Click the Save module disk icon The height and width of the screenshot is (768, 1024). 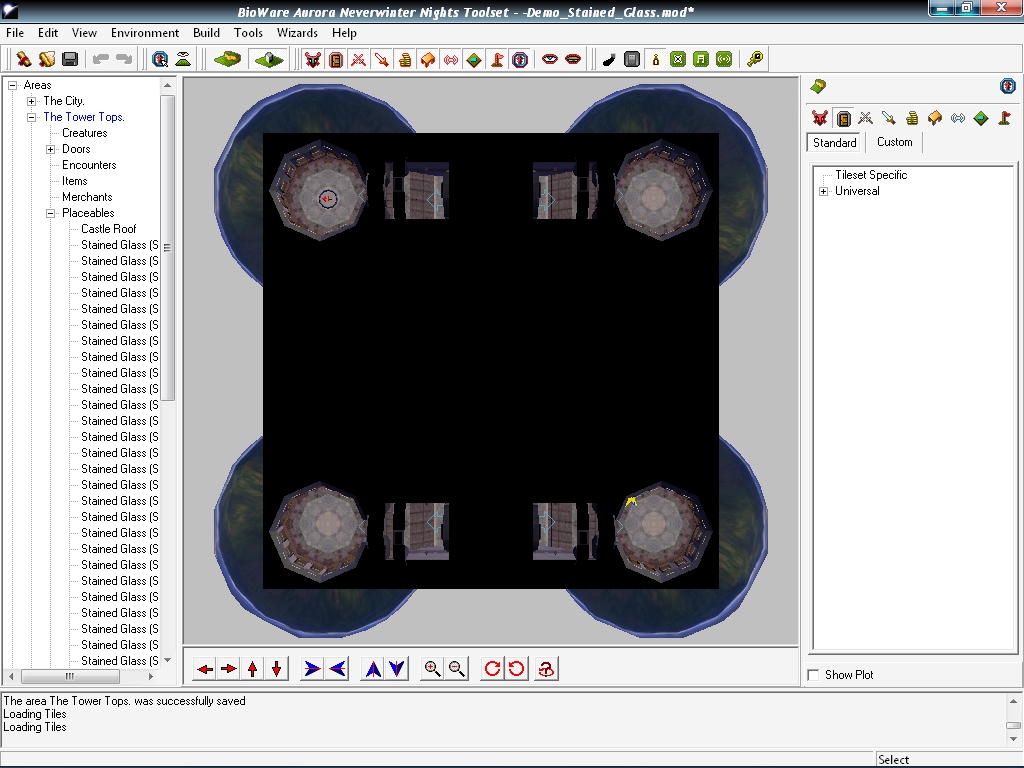point(70,60)
